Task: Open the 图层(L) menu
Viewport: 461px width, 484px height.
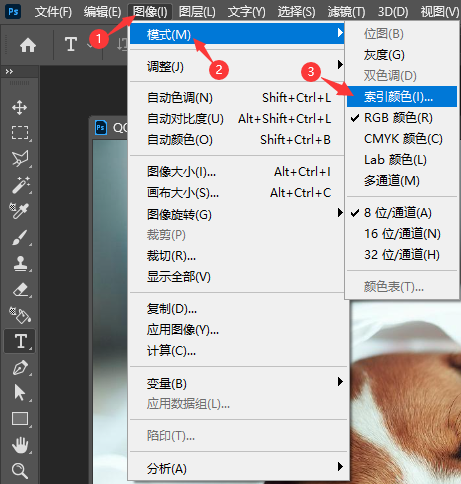Action: 197,12
